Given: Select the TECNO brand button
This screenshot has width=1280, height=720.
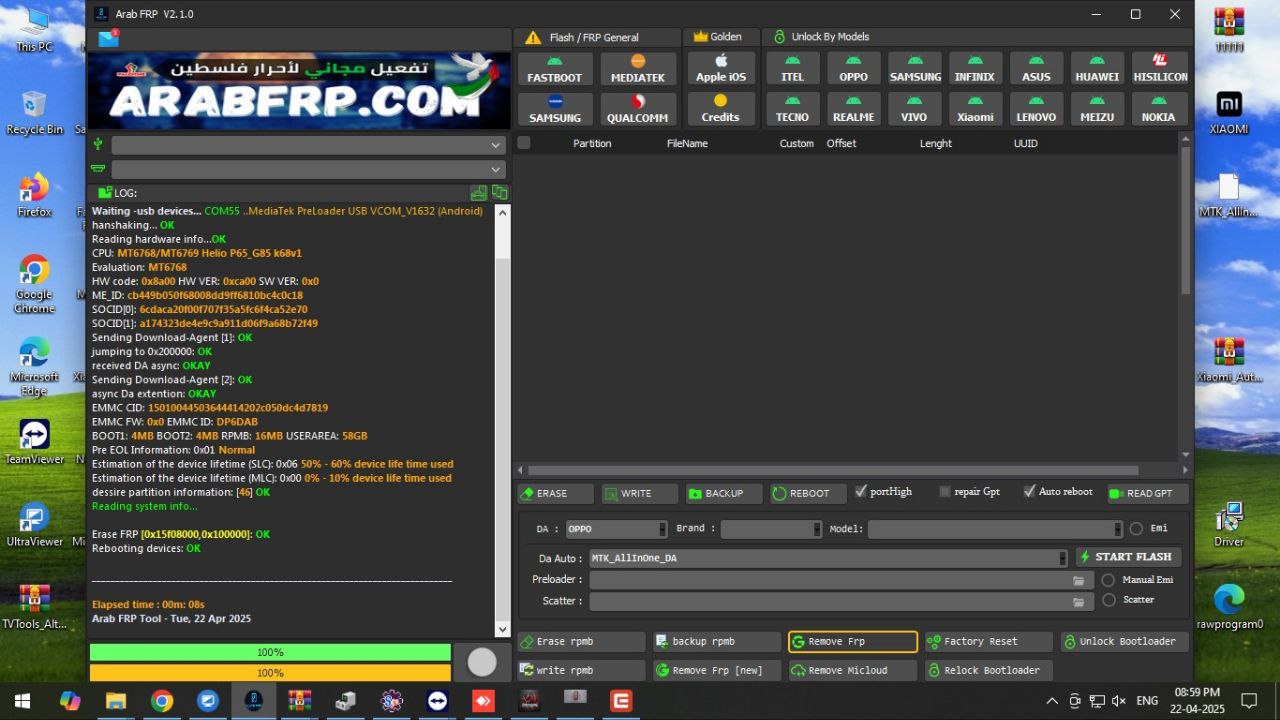Looking at the screenshot, I should pyautogui.click(x=793, y=109).
